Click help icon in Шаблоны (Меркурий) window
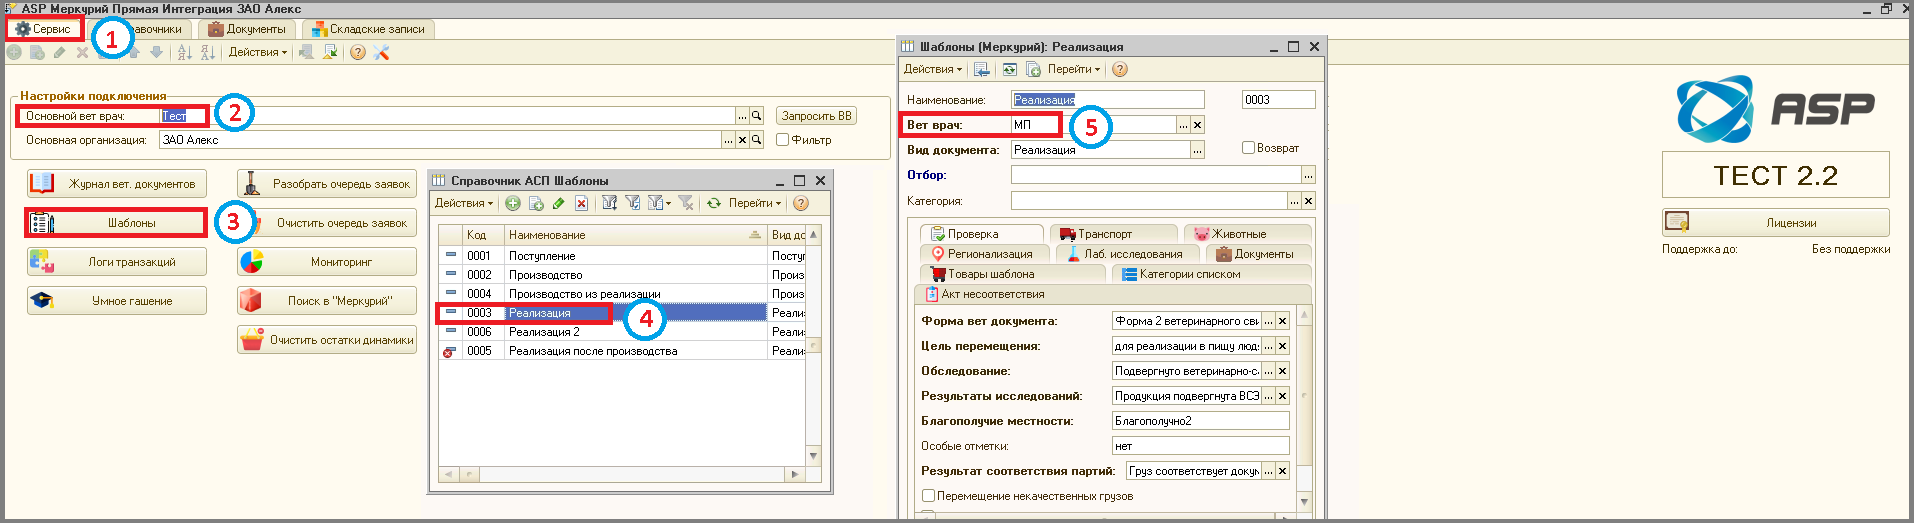Screen dimensions: 1914x523 click(x=1120, y=69)
